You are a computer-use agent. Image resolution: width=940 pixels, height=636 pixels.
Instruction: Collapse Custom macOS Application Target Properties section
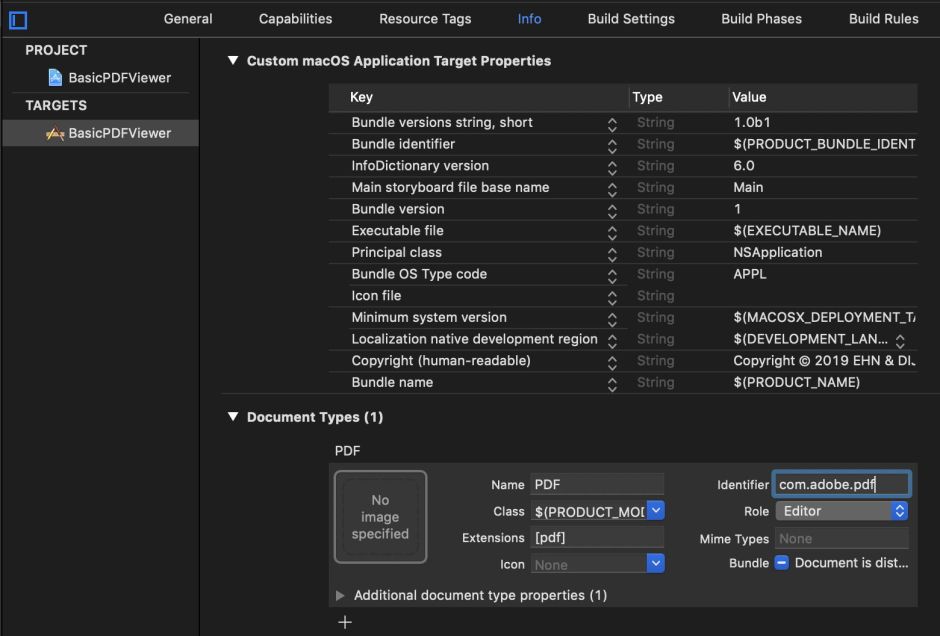click(233, 61)
